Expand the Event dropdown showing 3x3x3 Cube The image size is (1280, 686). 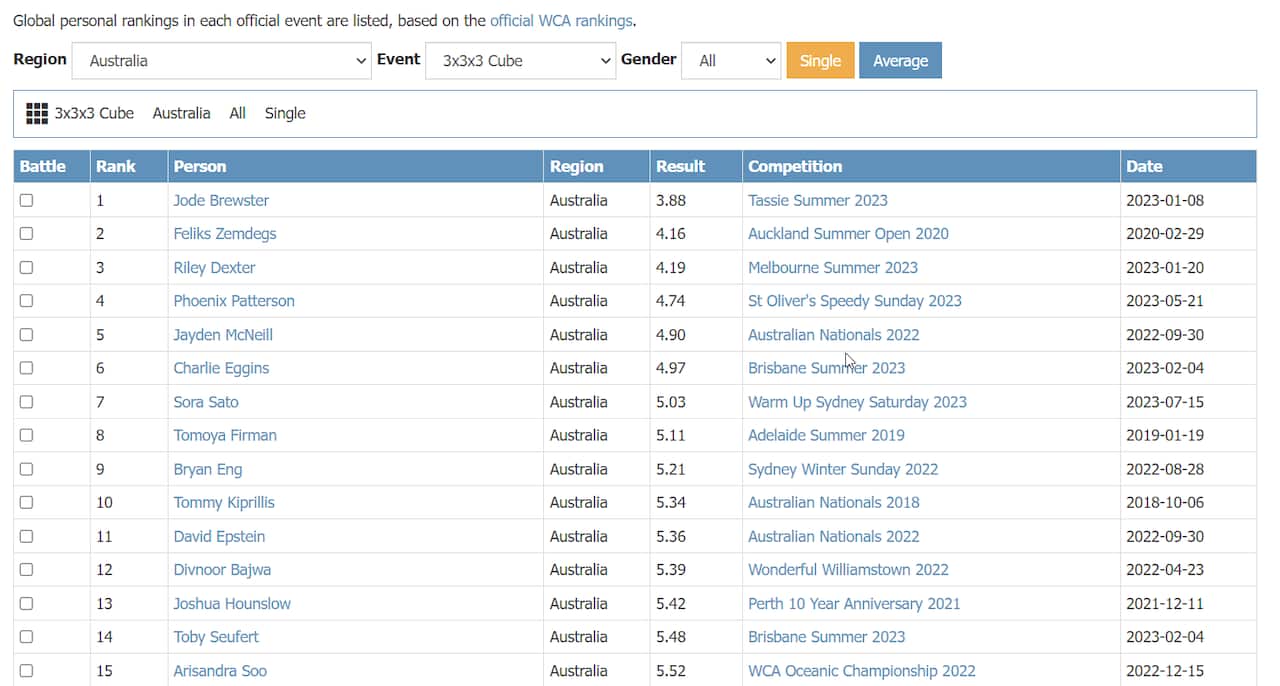521,61
